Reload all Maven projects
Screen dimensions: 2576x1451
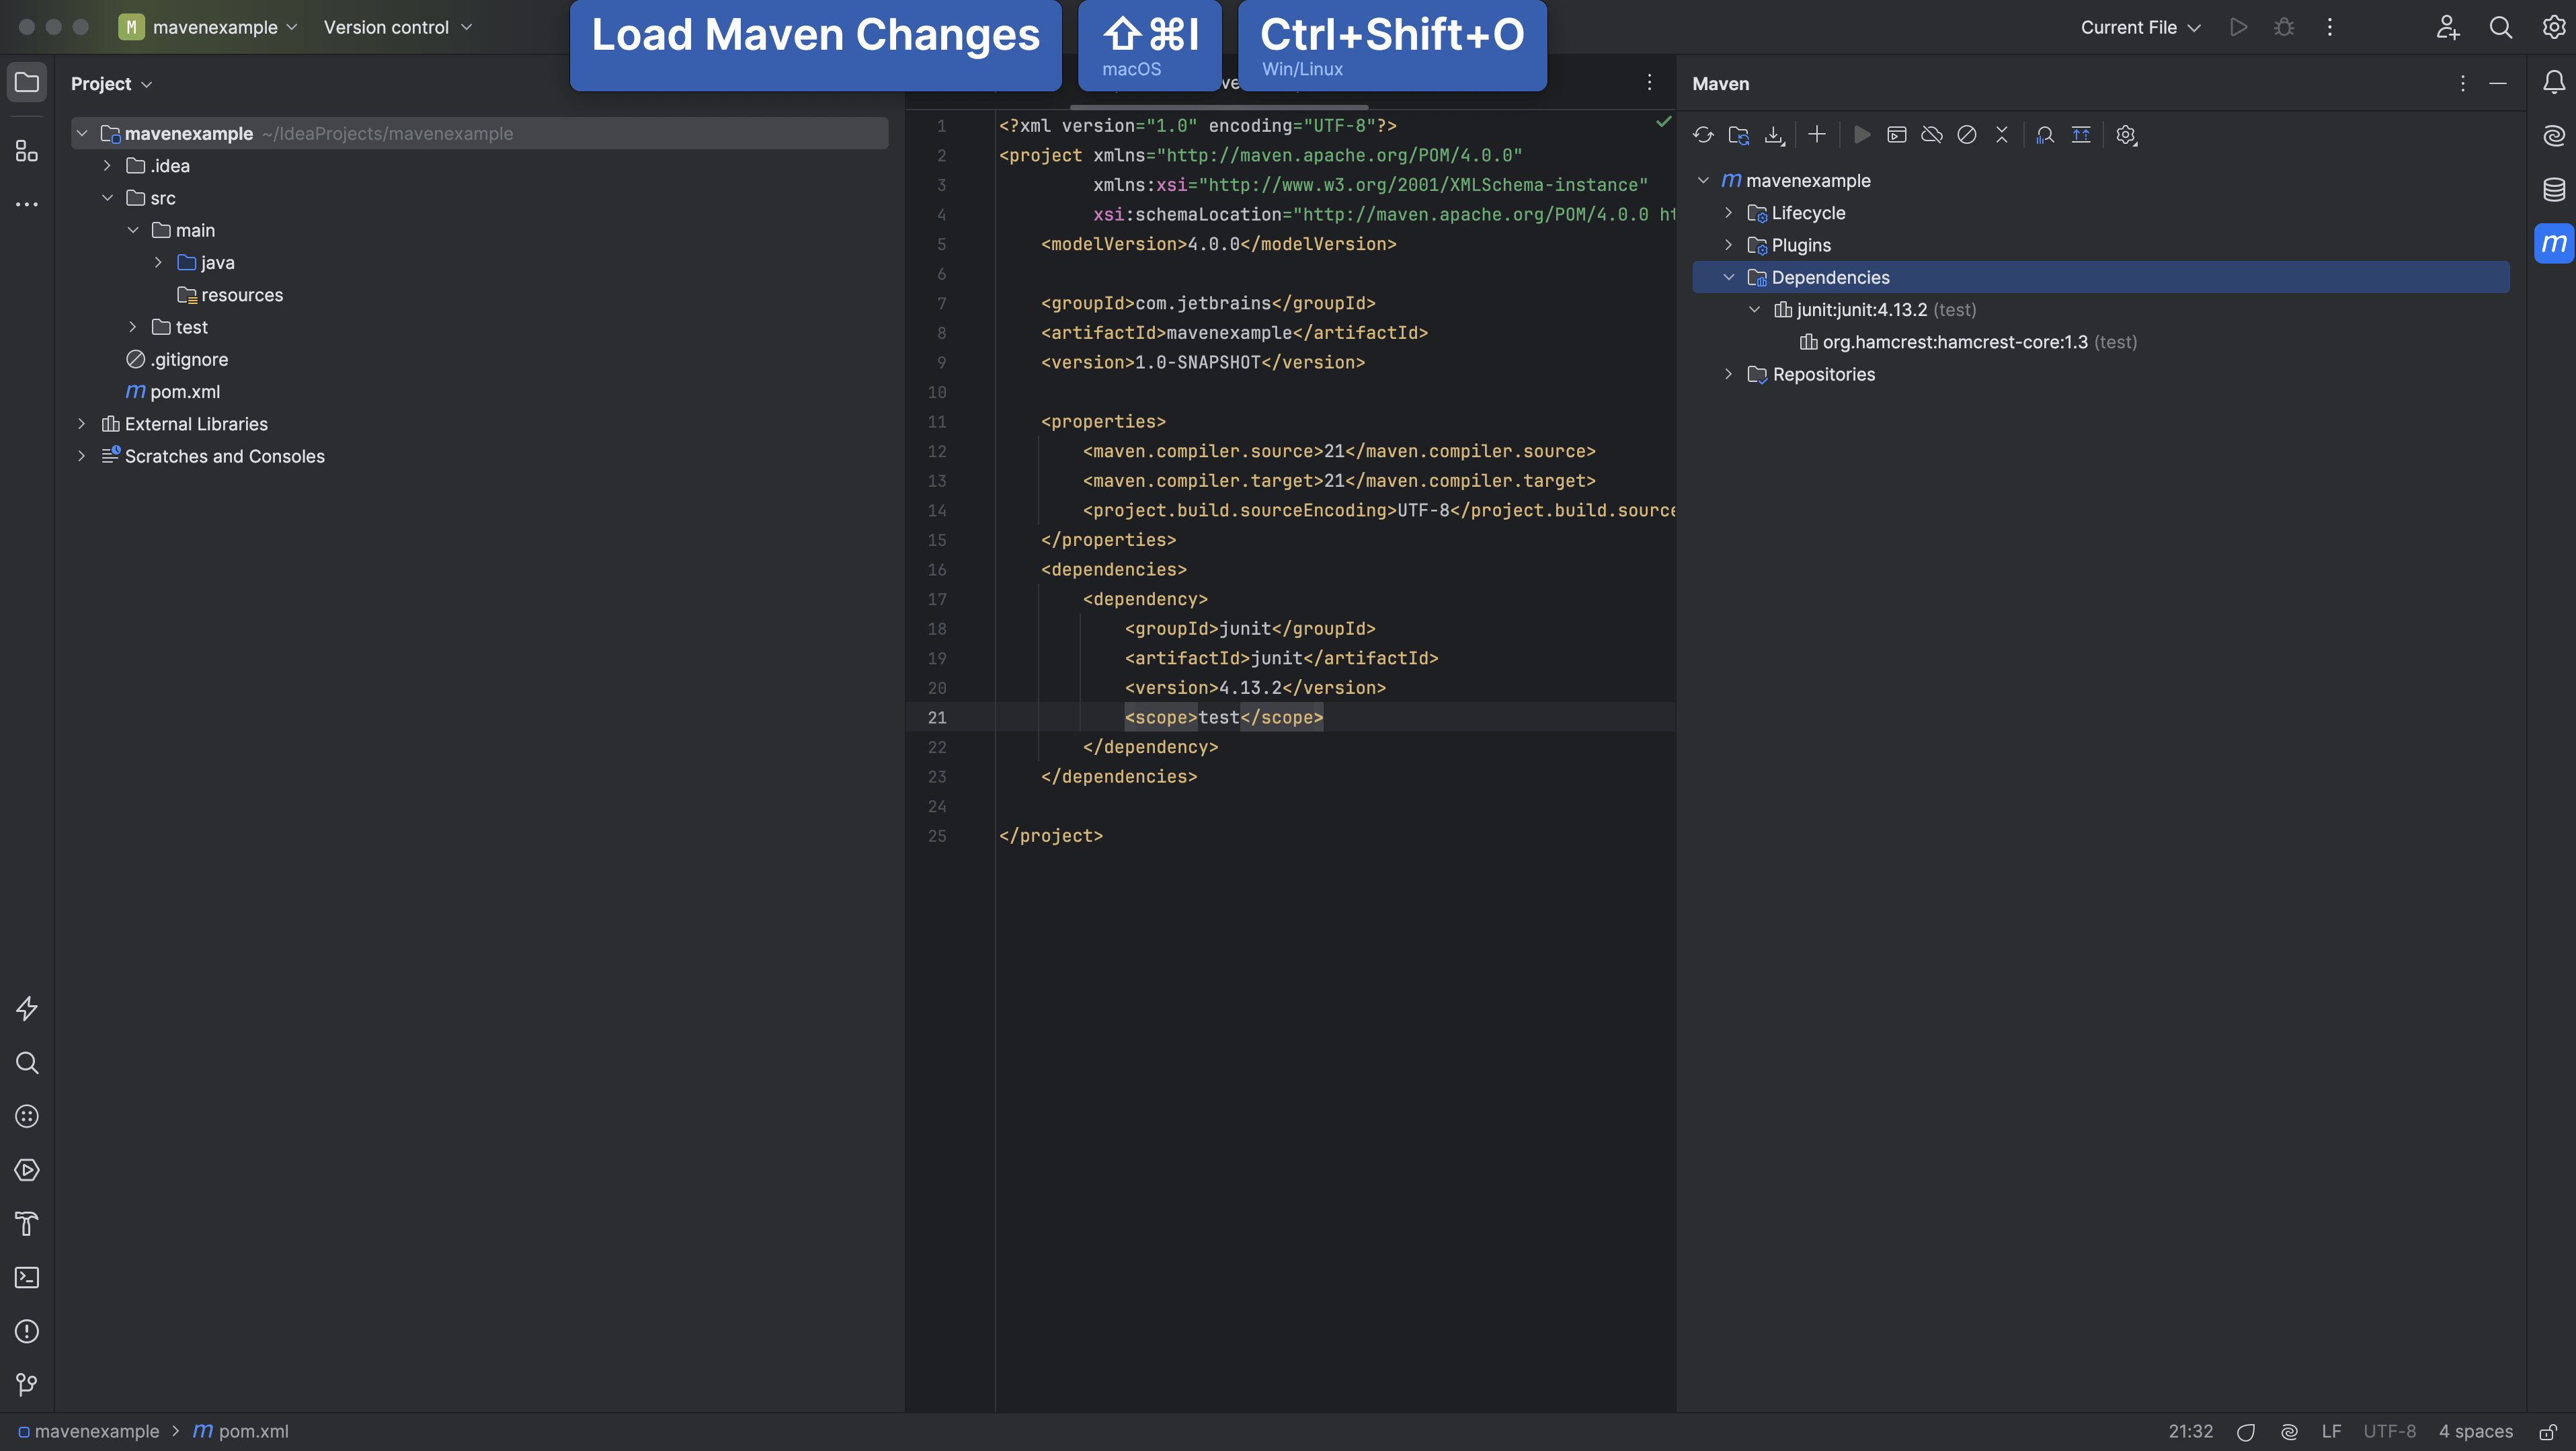[x=1704, y=134]
